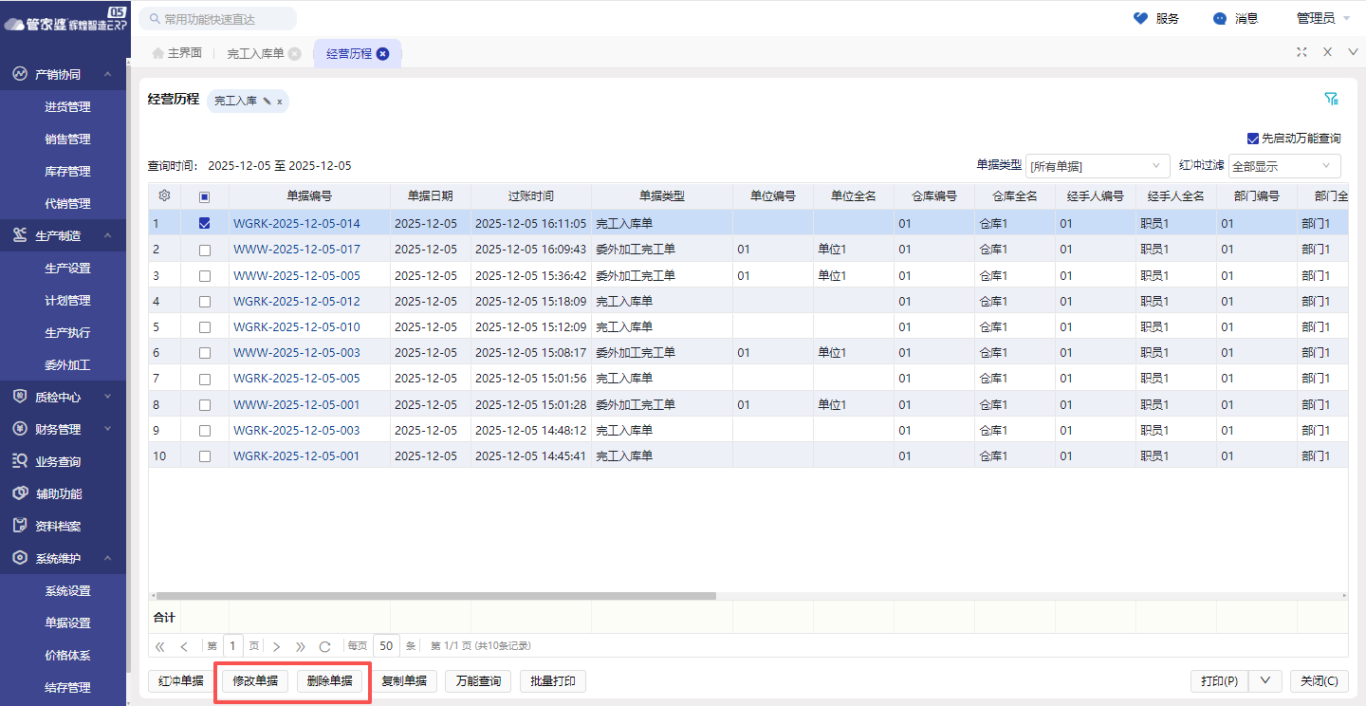The image size is (1366, 706).
Task: Jump to the last page in the pager
Action: [301, 646]
